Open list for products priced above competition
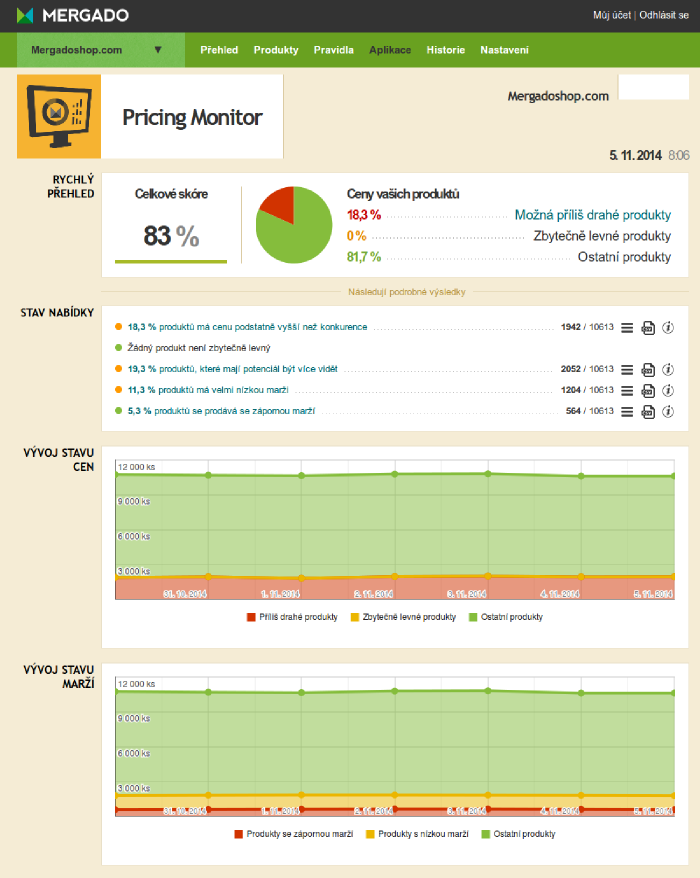This screenshot has width=700, height=878. pos(627,328)
